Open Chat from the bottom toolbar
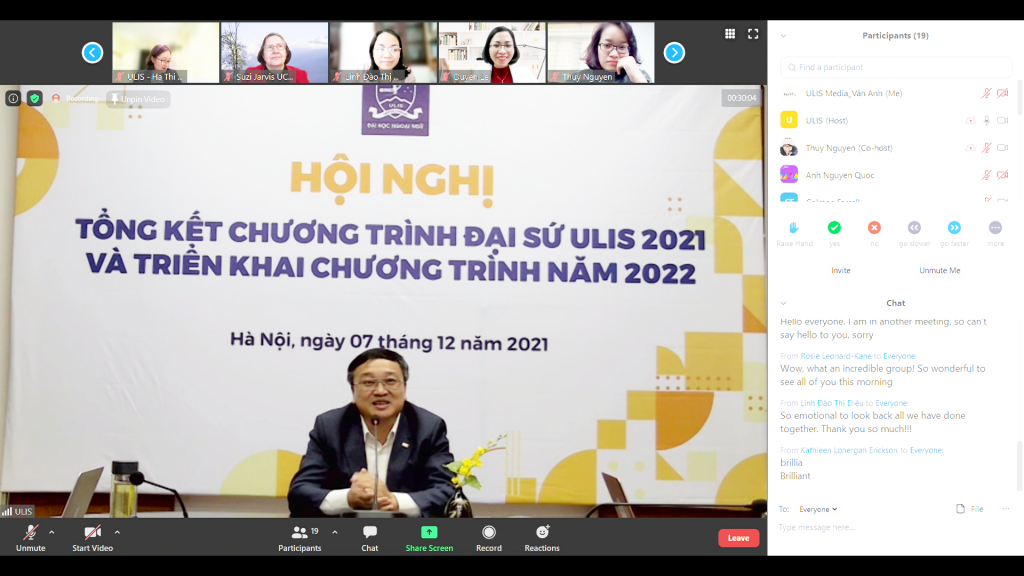Image resolution: width=1024 pixels, height=576 pixels. 370,538
